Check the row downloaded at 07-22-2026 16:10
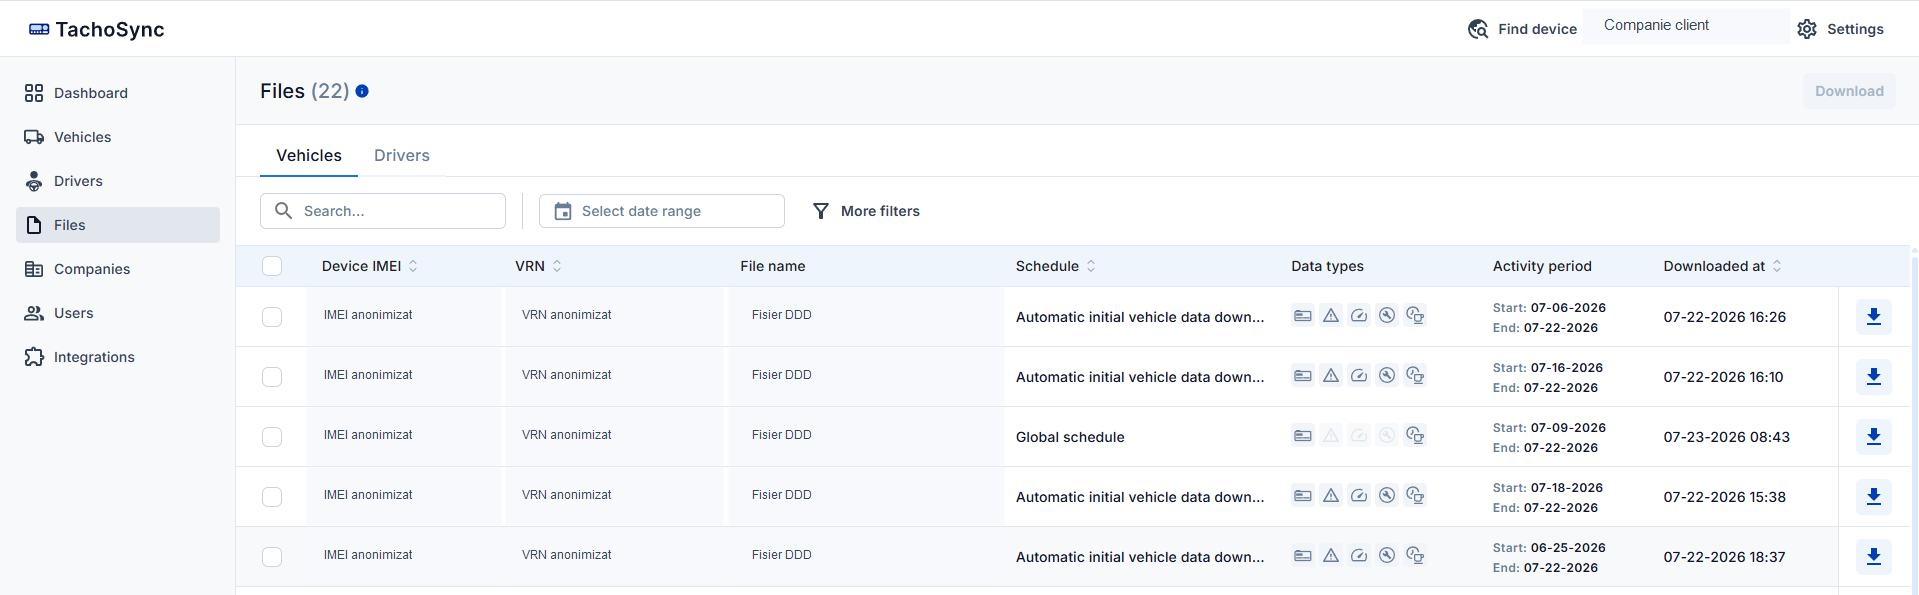Viewport: 1919px width, 595px height. pyautogui.click(x=272, y=377)
